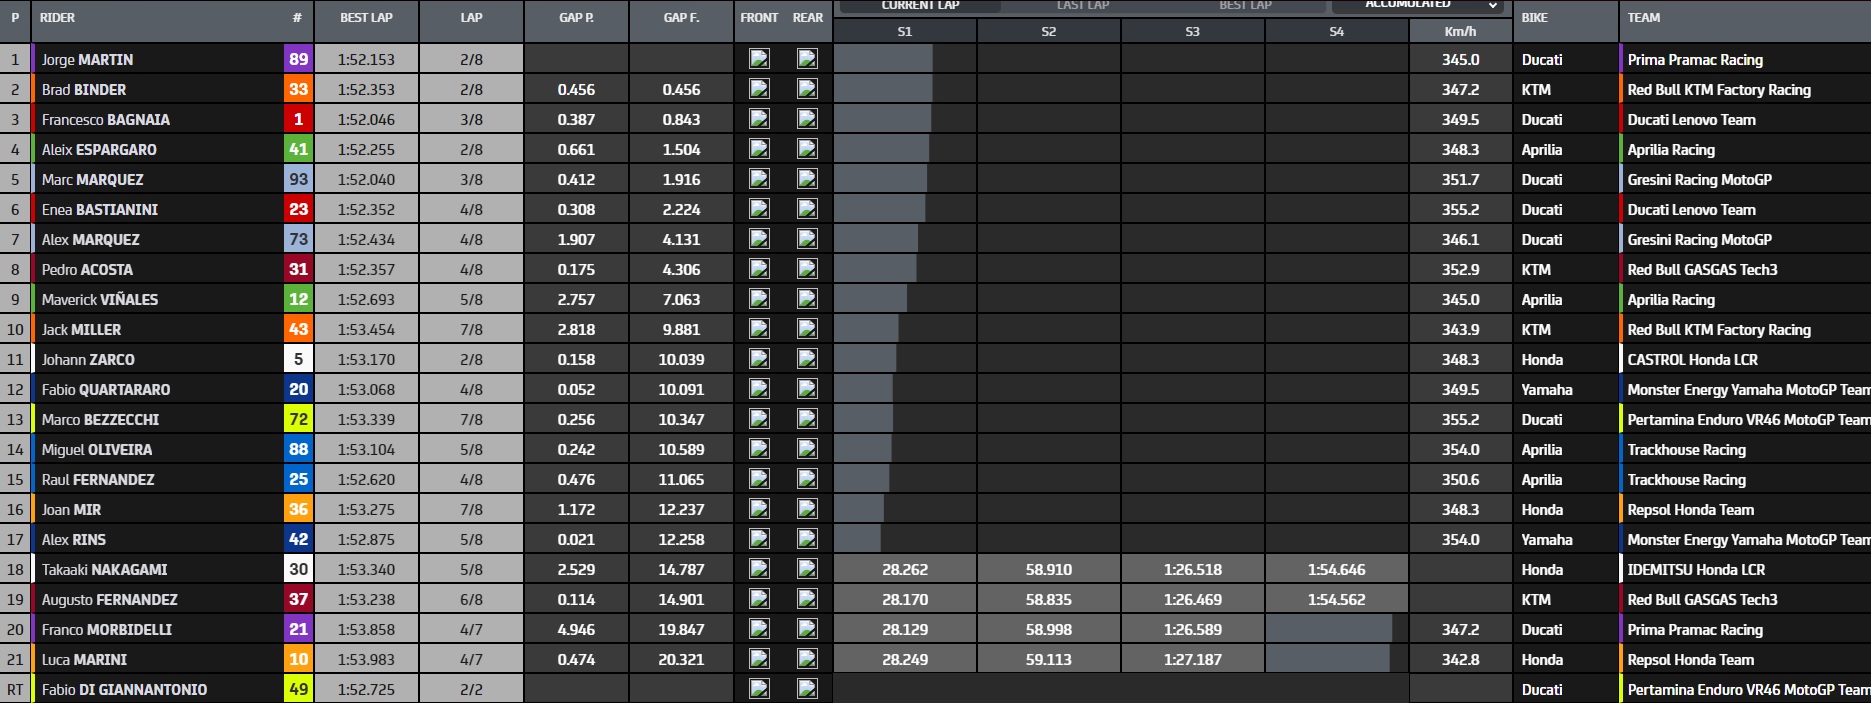Click Aleix Espargaro's front tyre icon
This screenshot has width=1871, height=703.
point(759,149)
